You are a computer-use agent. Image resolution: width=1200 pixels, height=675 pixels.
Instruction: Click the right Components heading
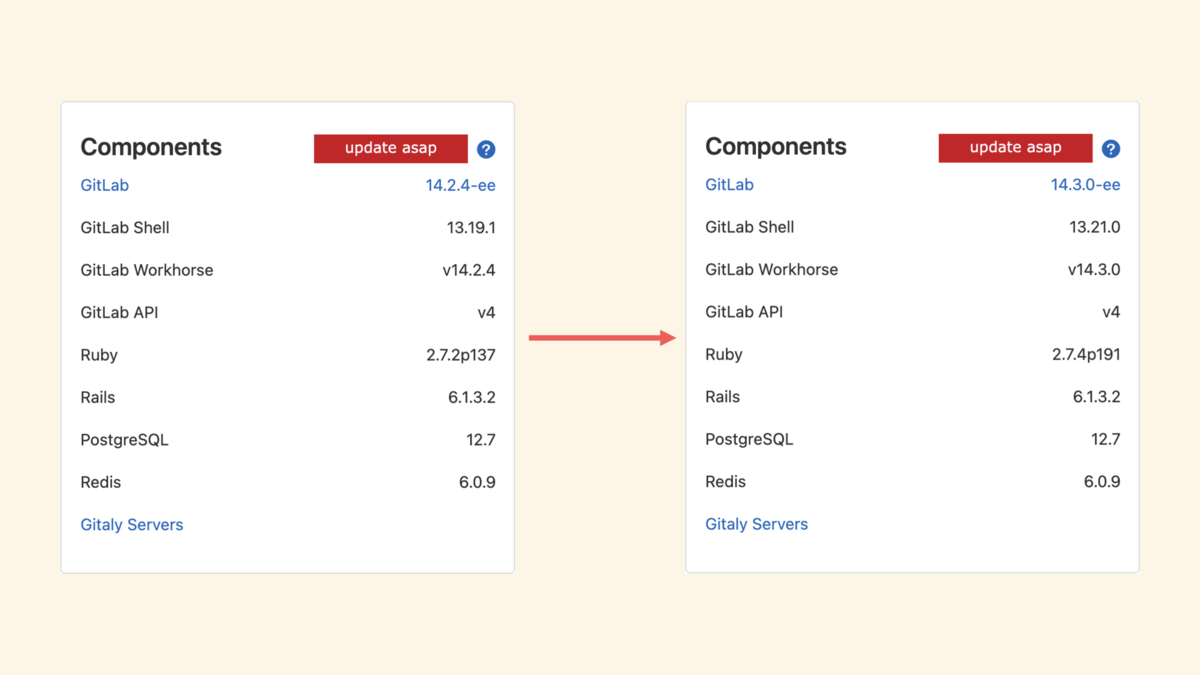click(x=776, y=146)
